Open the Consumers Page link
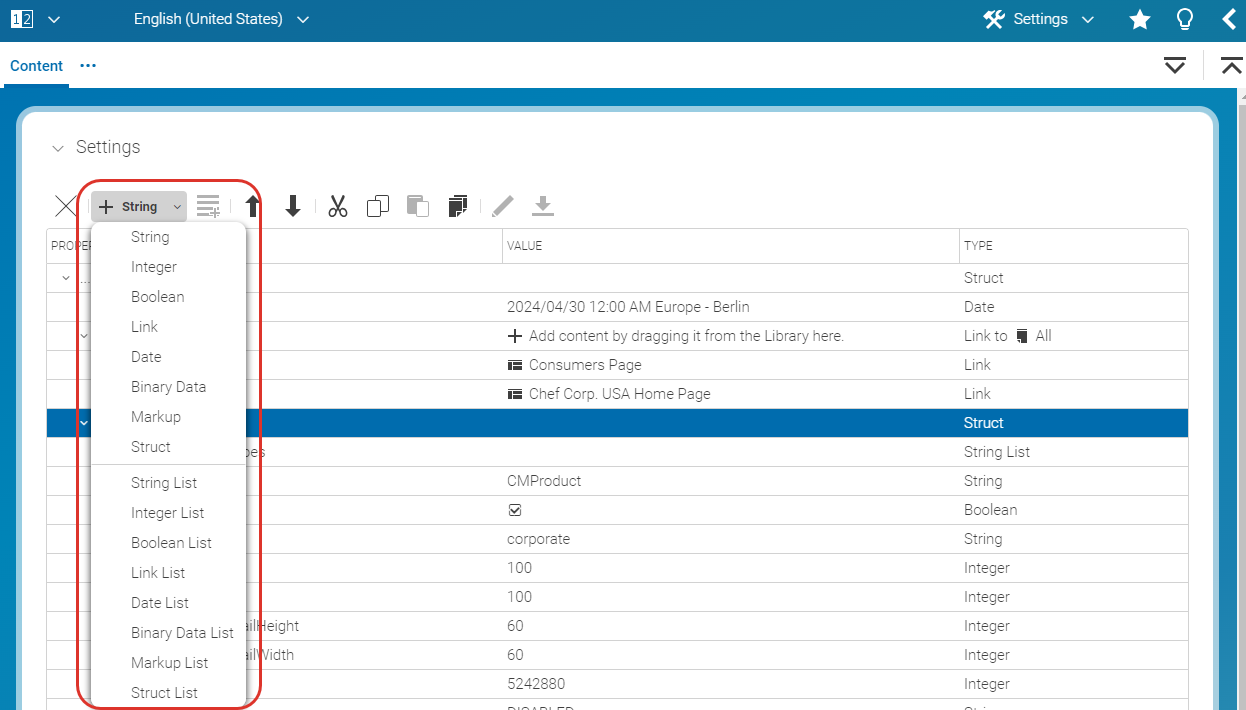The height and width of the screenshot is (710, 1246). click(585, 365)
